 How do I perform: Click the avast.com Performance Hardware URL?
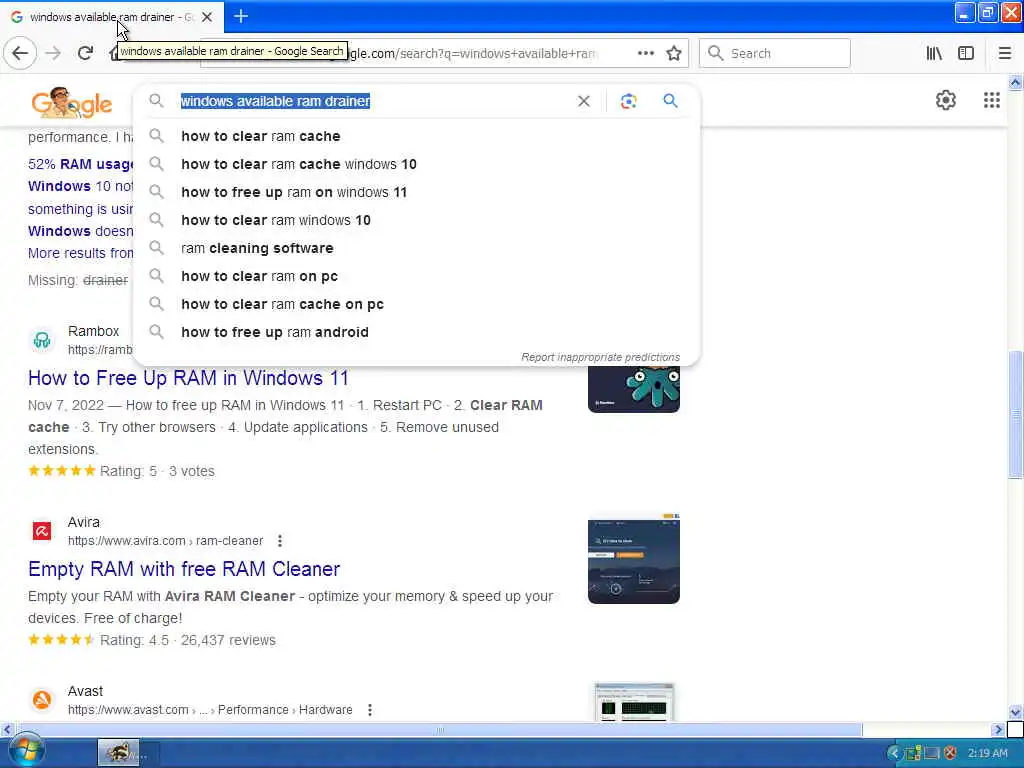click(x=210, y=709)
